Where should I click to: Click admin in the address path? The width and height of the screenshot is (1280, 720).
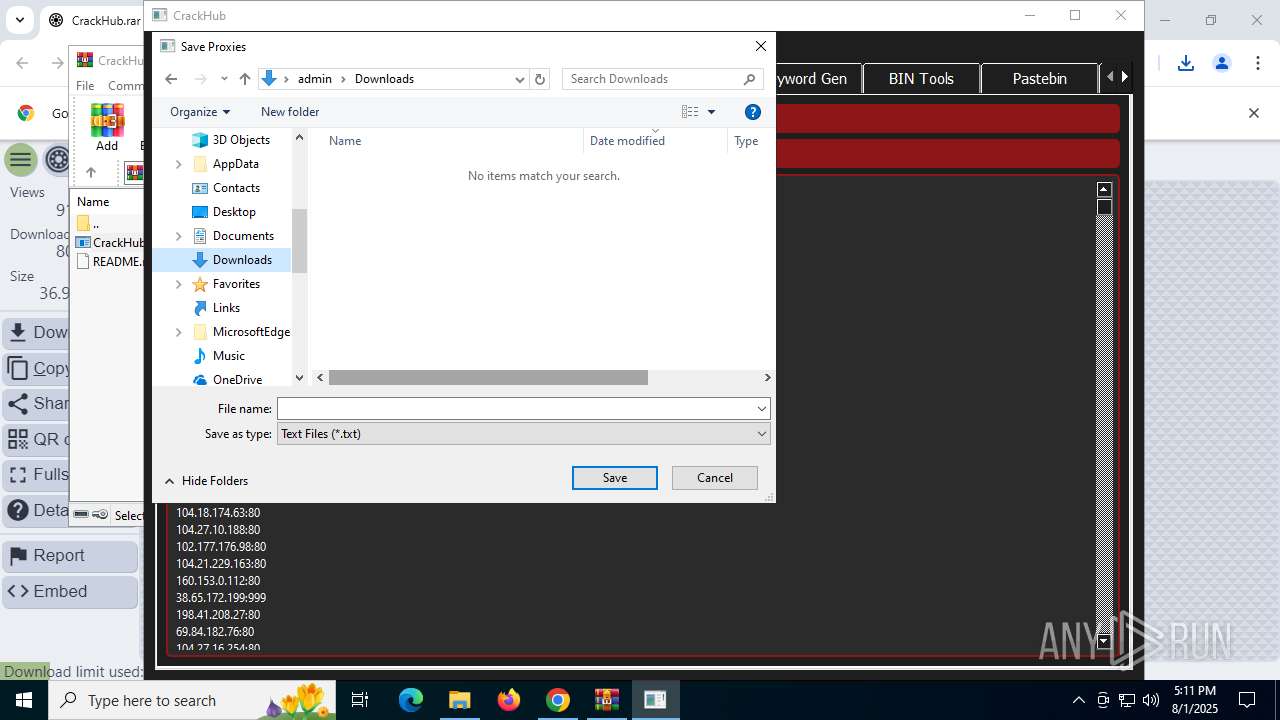315,79
